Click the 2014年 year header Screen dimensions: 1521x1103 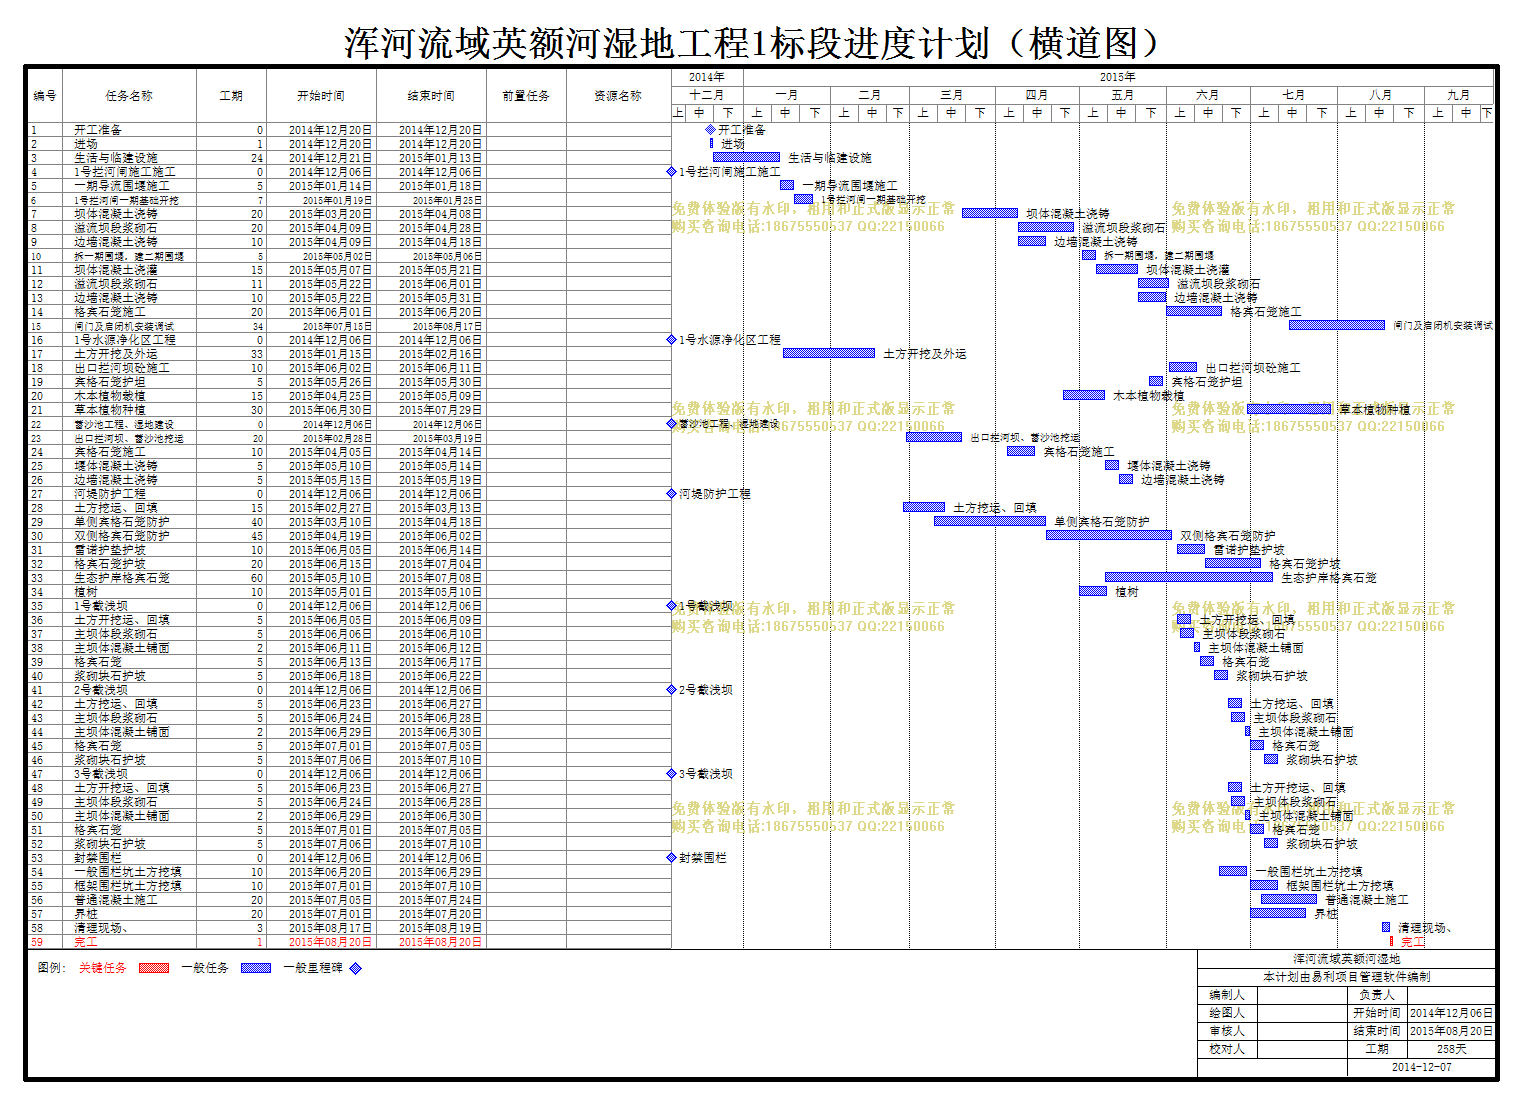click(707, 77)
